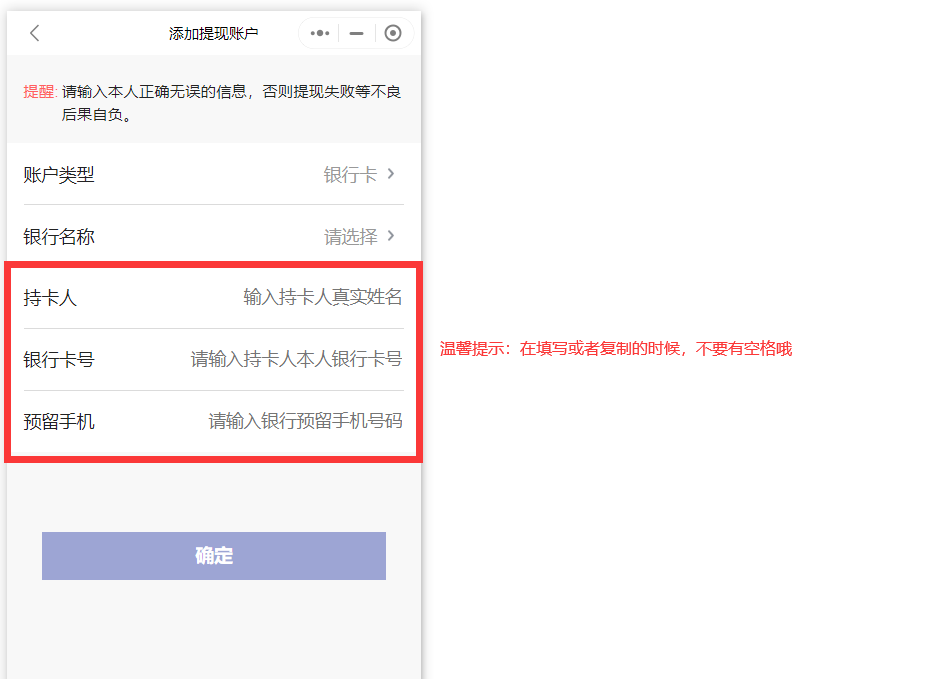Expand account type chevron next to 银行卡
The image size is (952, 679).
tap(391, 174)
